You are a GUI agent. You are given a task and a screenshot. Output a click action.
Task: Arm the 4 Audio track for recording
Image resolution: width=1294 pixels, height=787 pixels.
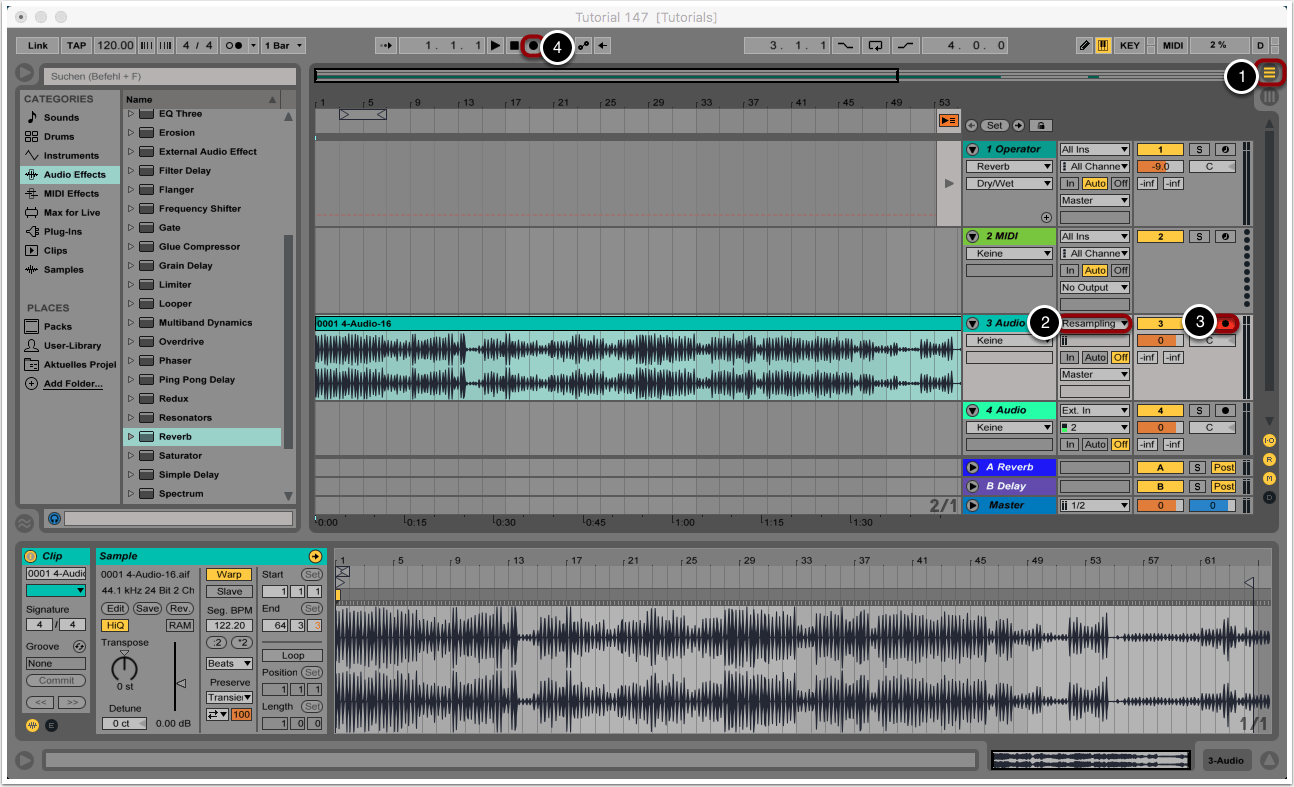pos(1224,410)
